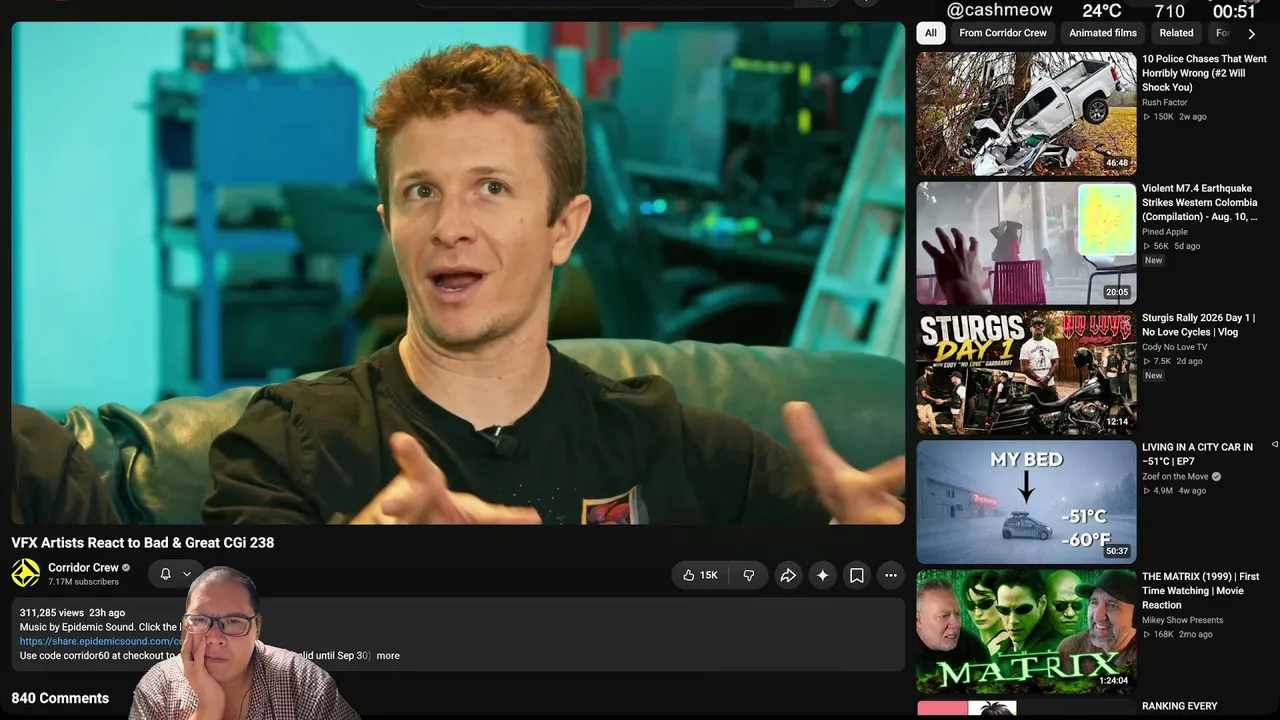Open the three-dot more actions menu

coord(891,575)
